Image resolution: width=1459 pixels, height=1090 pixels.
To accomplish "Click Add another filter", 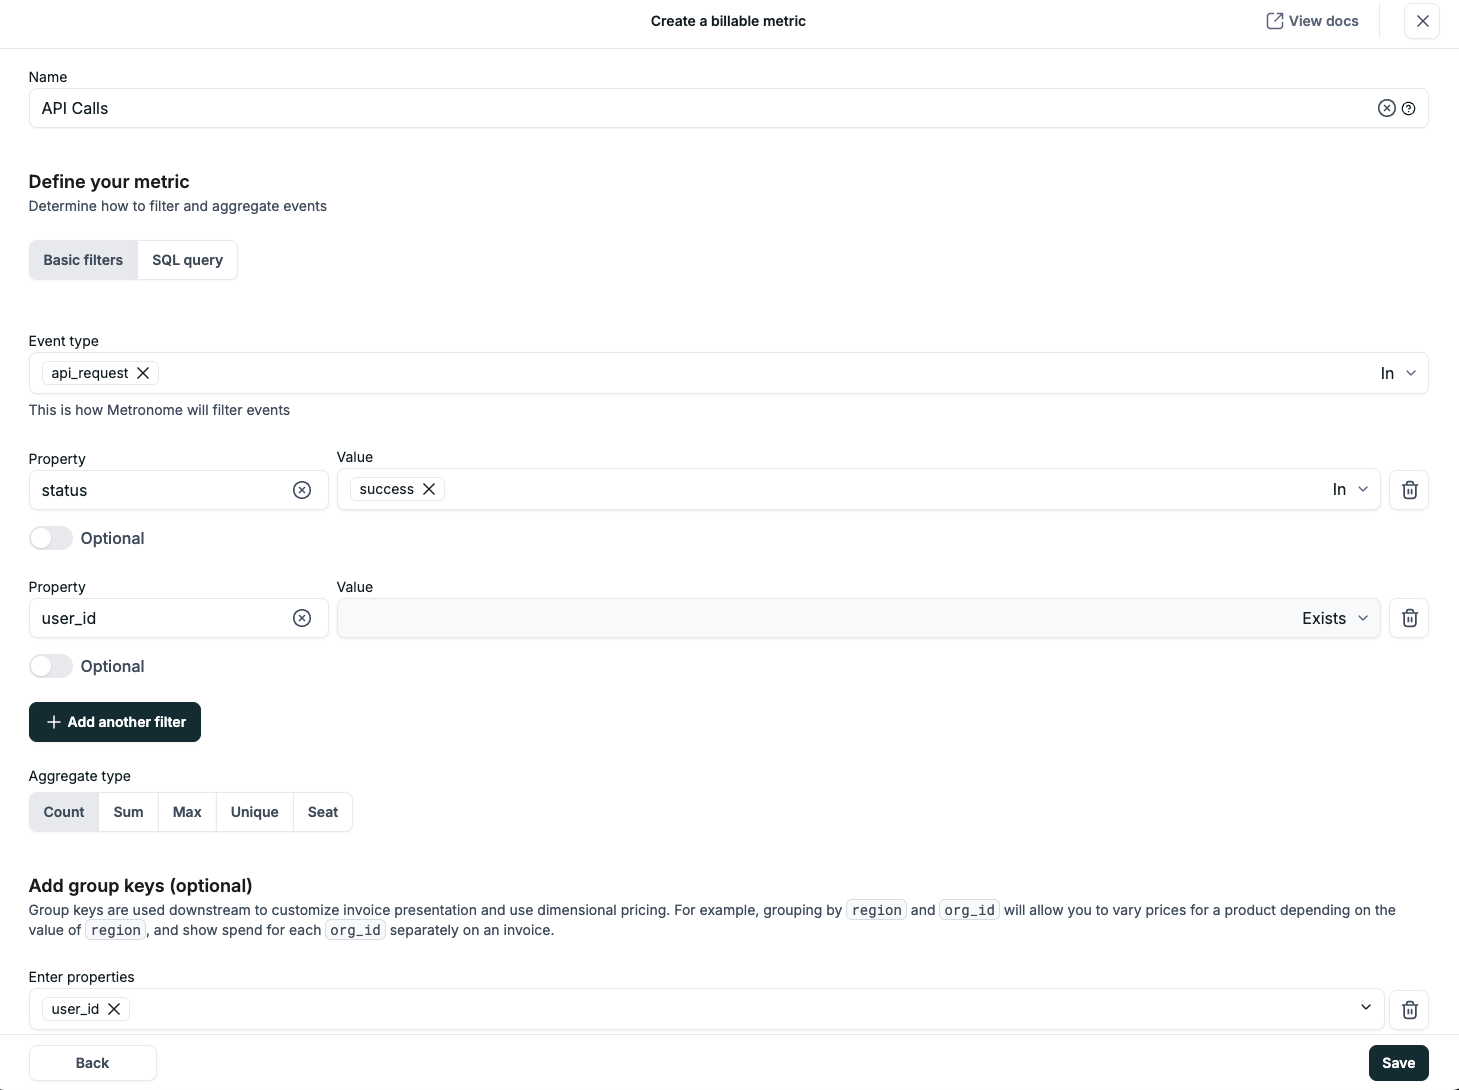I will point(114,721).
